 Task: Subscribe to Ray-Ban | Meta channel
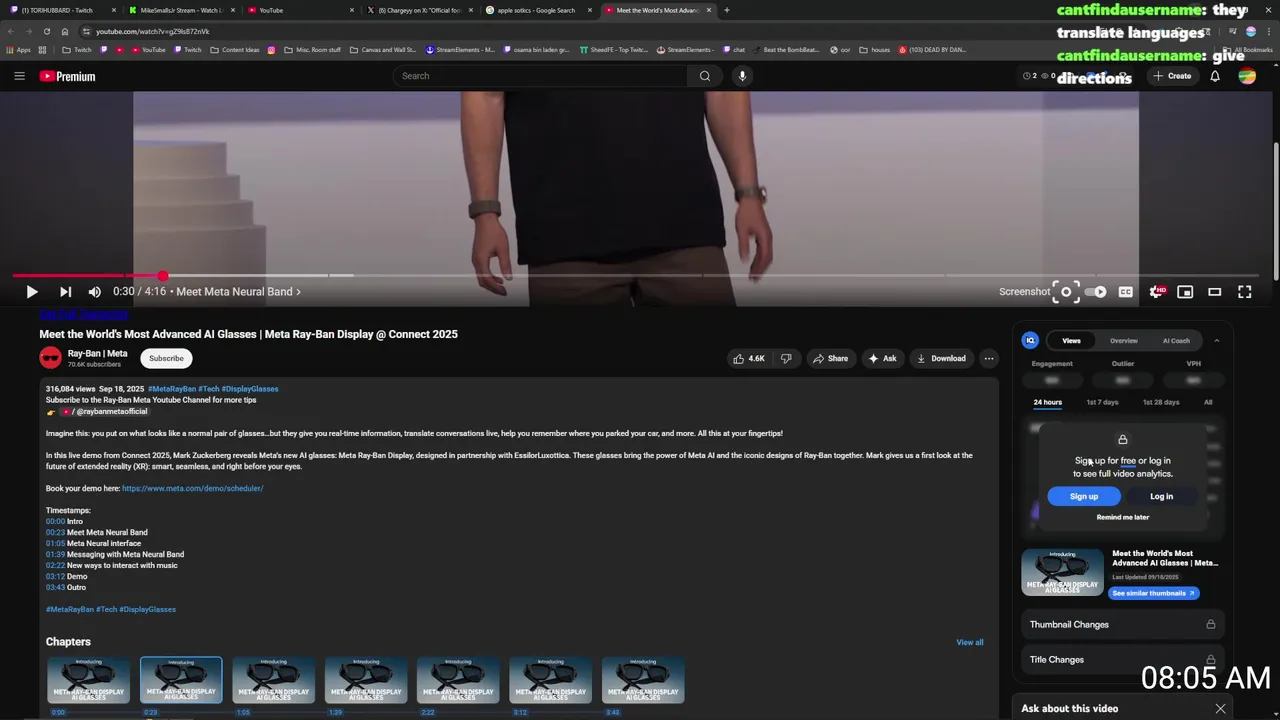pyautogui.click(x=166, y=358)
